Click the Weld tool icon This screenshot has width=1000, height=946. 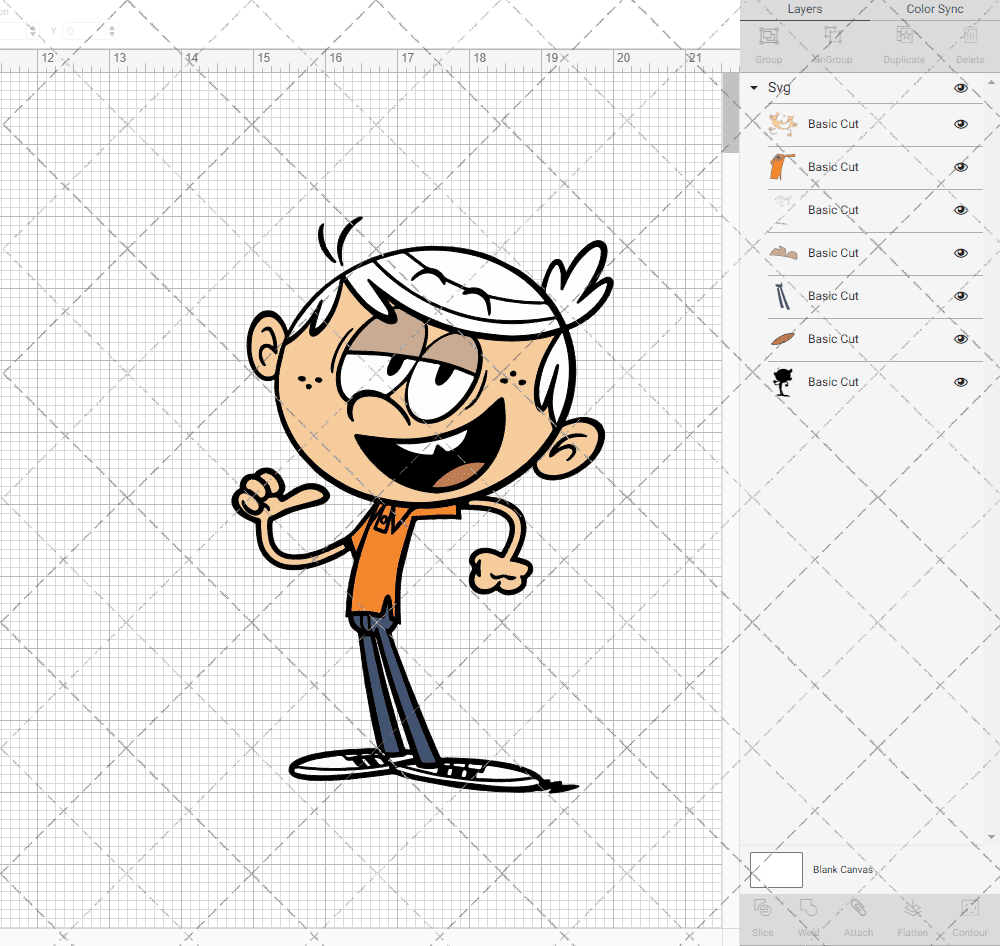point(808,908)
